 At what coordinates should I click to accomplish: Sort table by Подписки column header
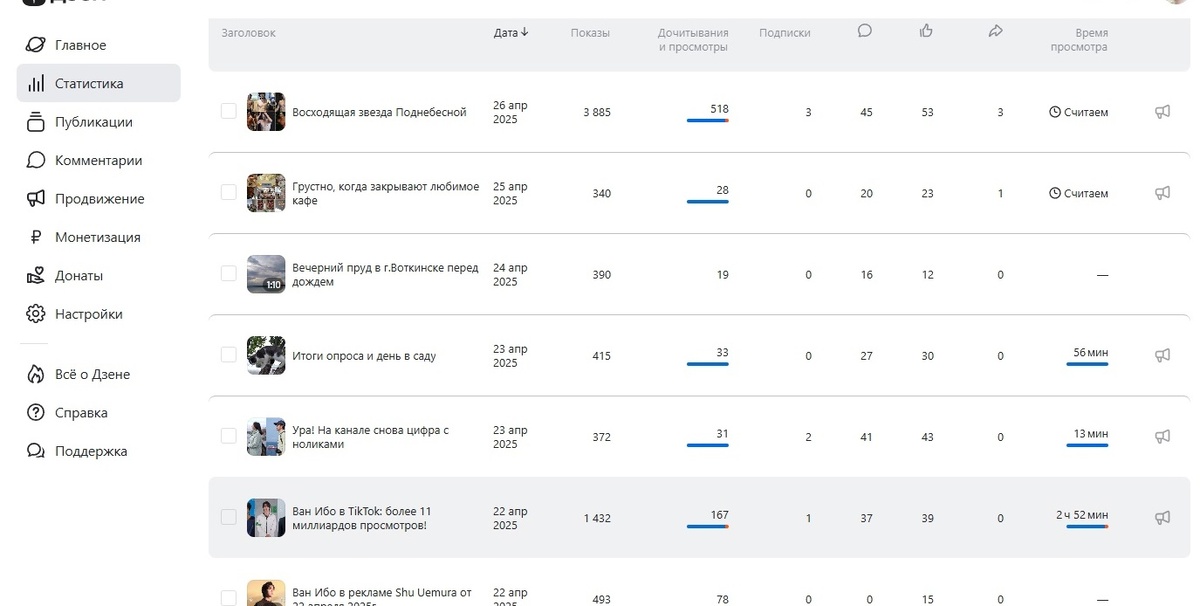[x=784, y=33]
